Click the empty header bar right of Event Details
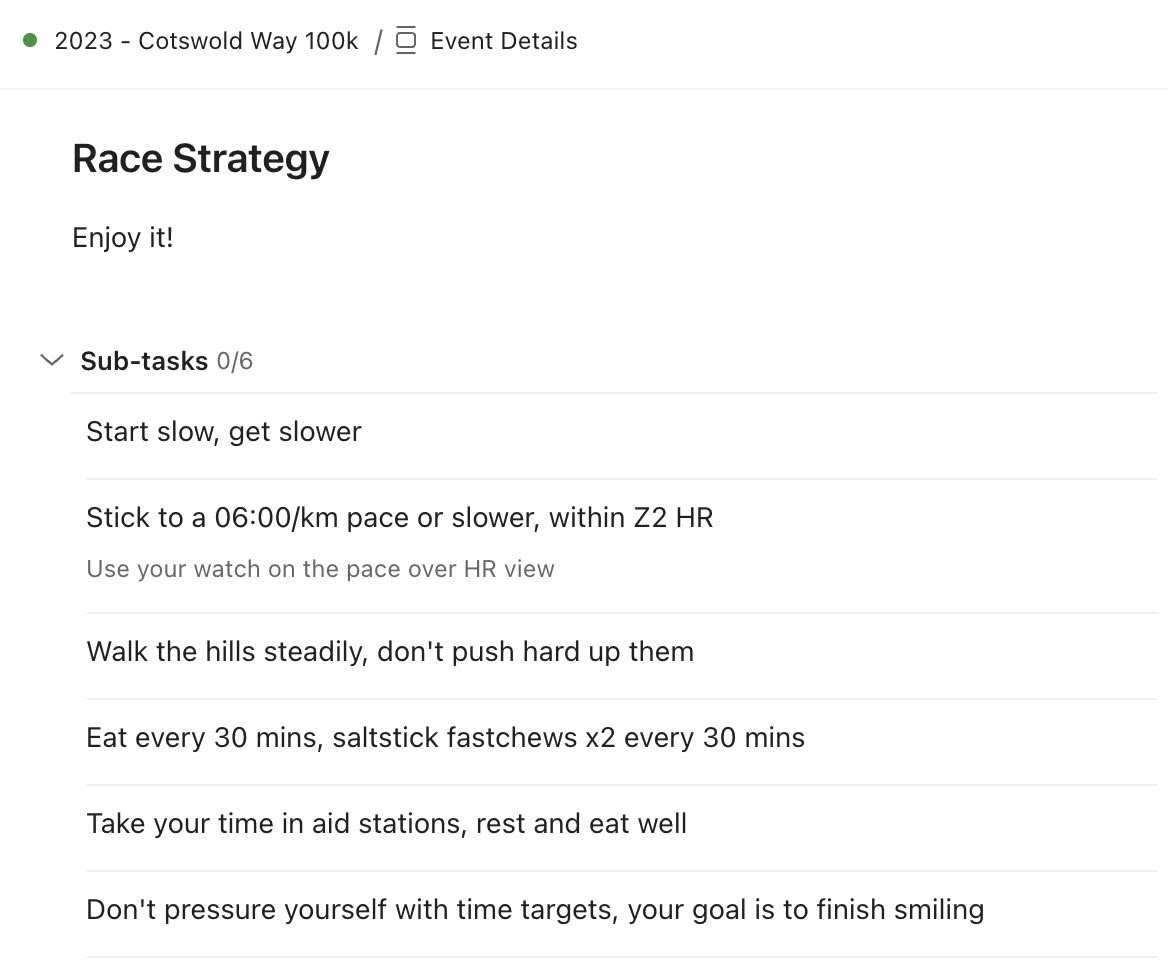This screenshot has height=964, width=1168. [x=872, y=42]
